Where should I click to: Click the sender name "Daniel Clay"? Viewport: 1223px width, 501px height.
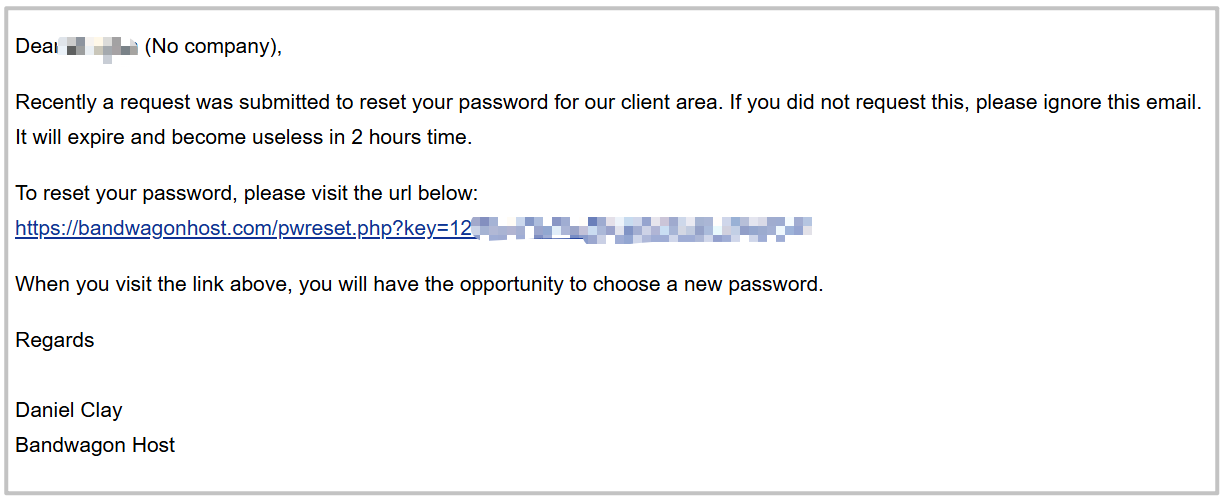[69, 410]
